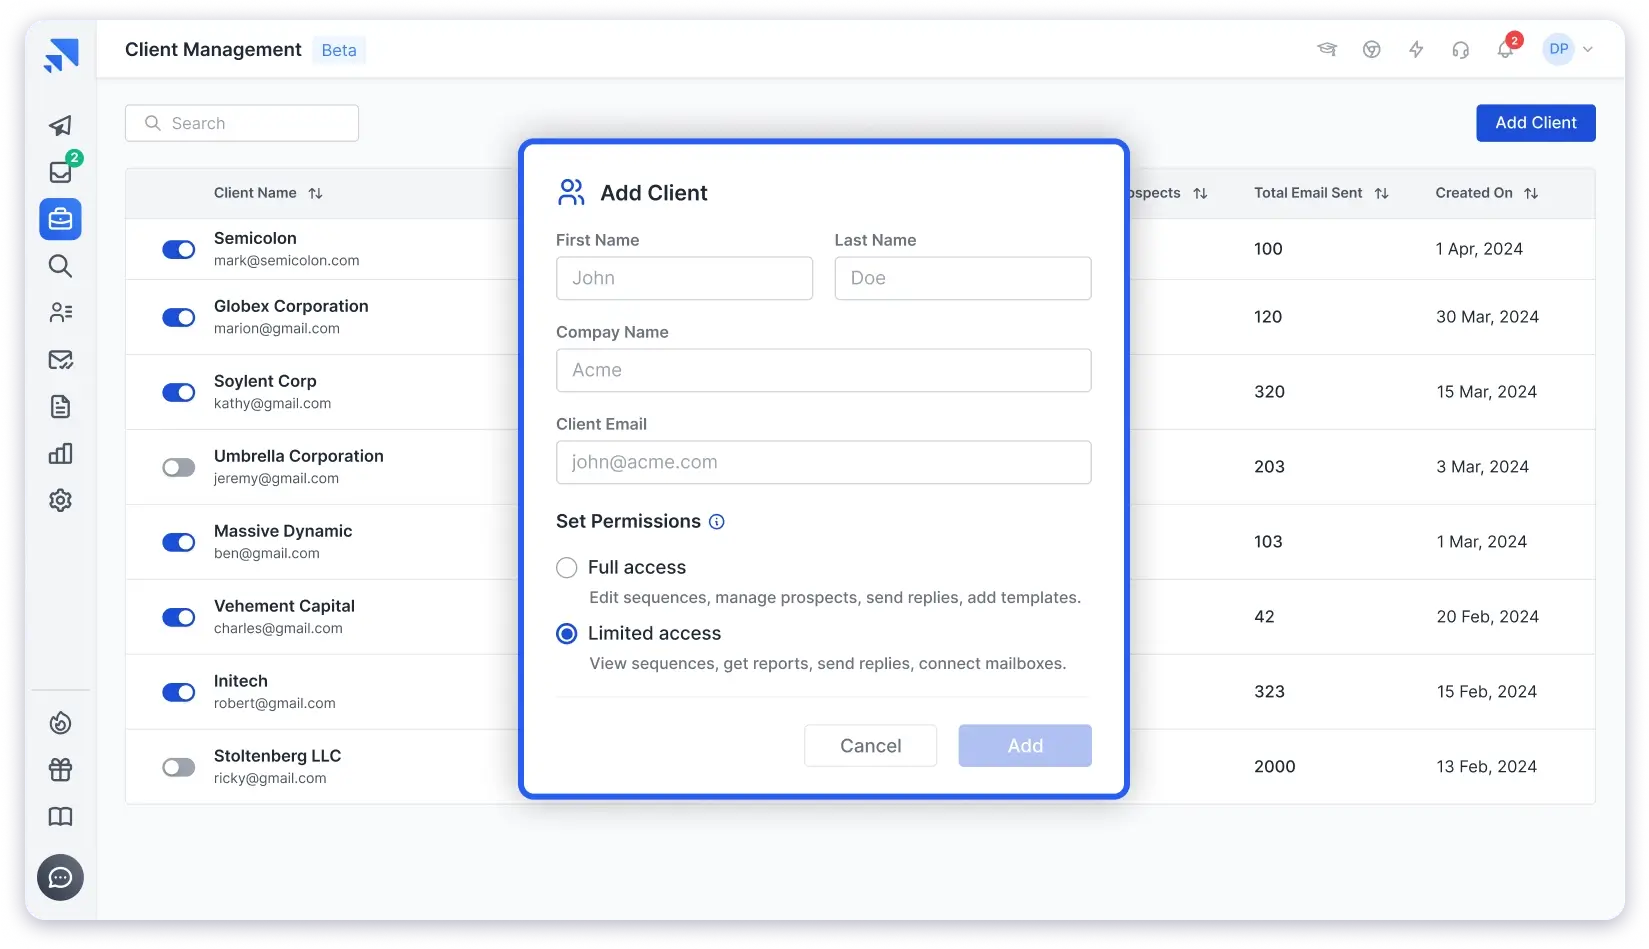
Task: Sort by Total Email Sent column
Action: (x=1381, y=194)
